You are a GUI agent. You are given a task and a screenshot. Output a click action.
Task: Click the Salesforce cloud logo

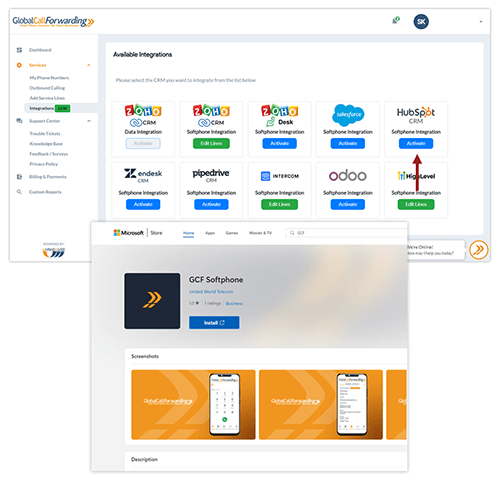click(x=348, y=115)
